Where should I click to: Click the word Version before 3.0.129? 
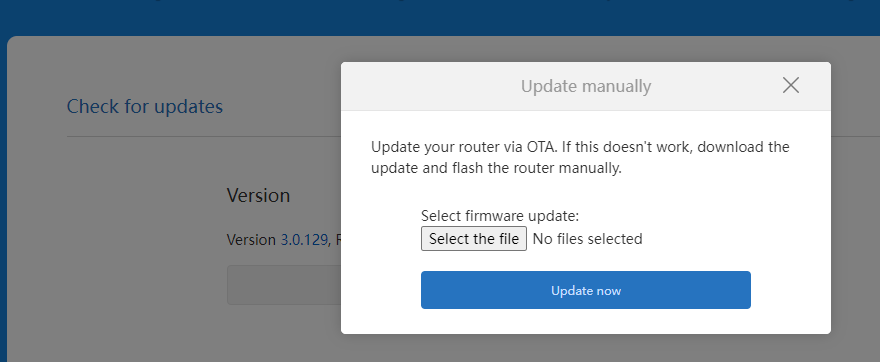click(251, 240)
